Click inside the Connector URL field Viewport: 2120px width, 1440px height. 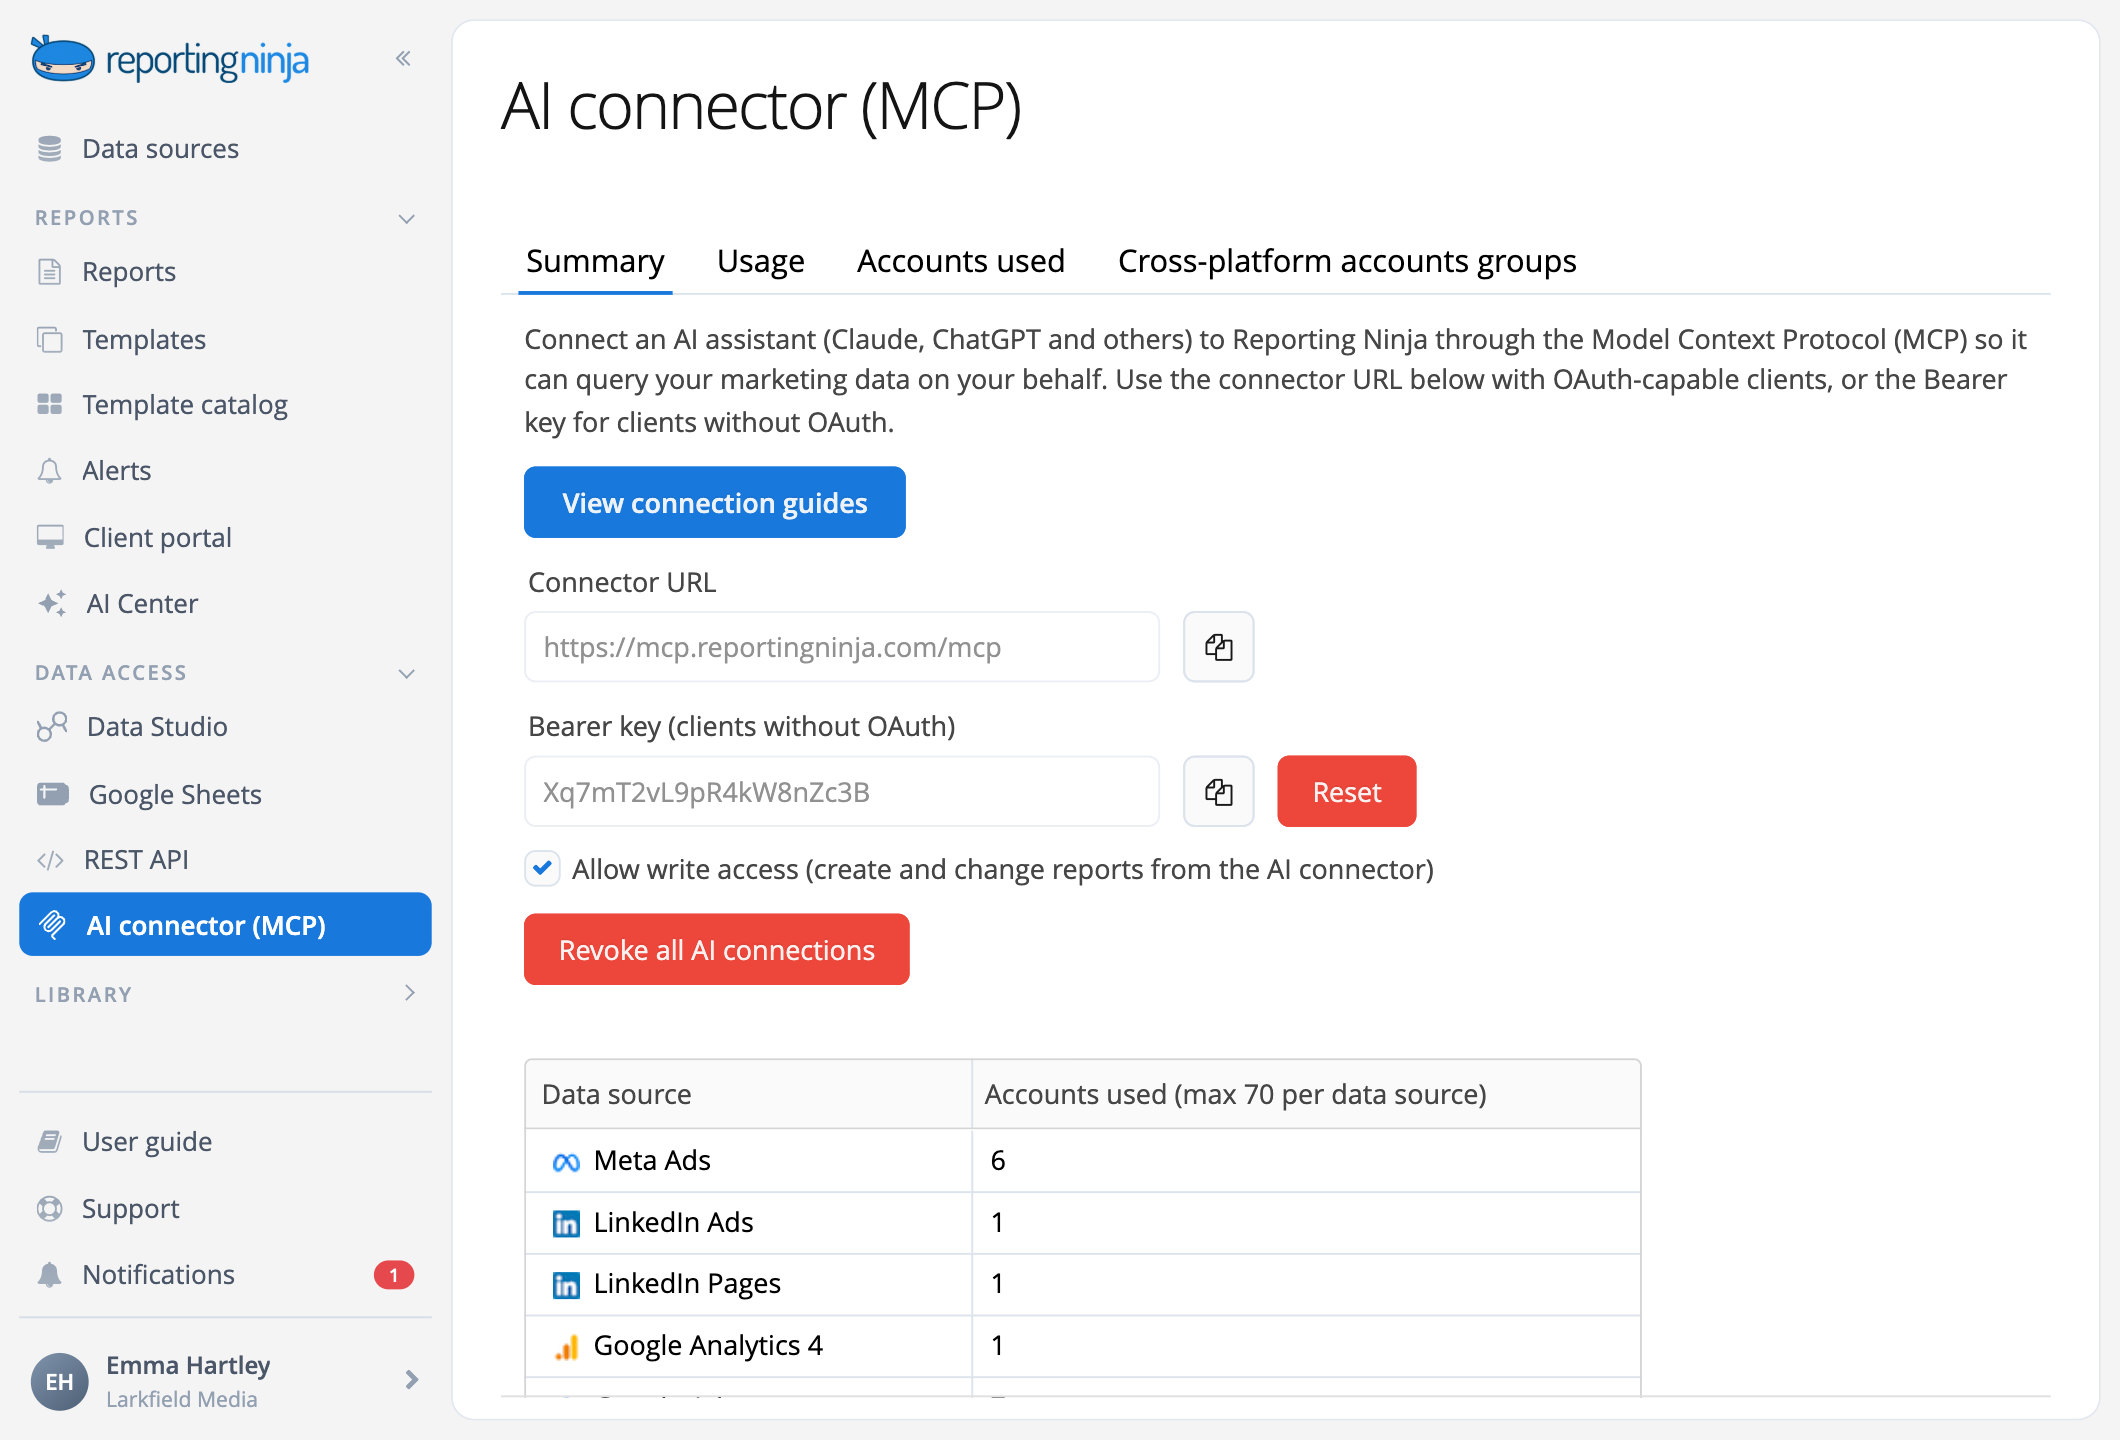(841, 647)
